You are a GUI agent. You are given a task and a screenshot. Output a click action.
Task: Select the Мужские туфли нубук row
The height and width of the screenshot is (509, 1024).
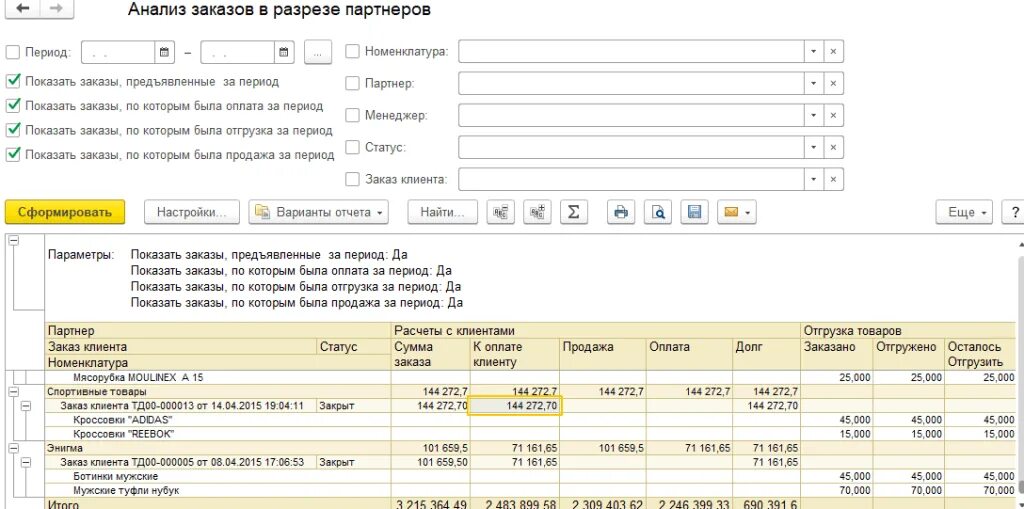click(530, 490)
